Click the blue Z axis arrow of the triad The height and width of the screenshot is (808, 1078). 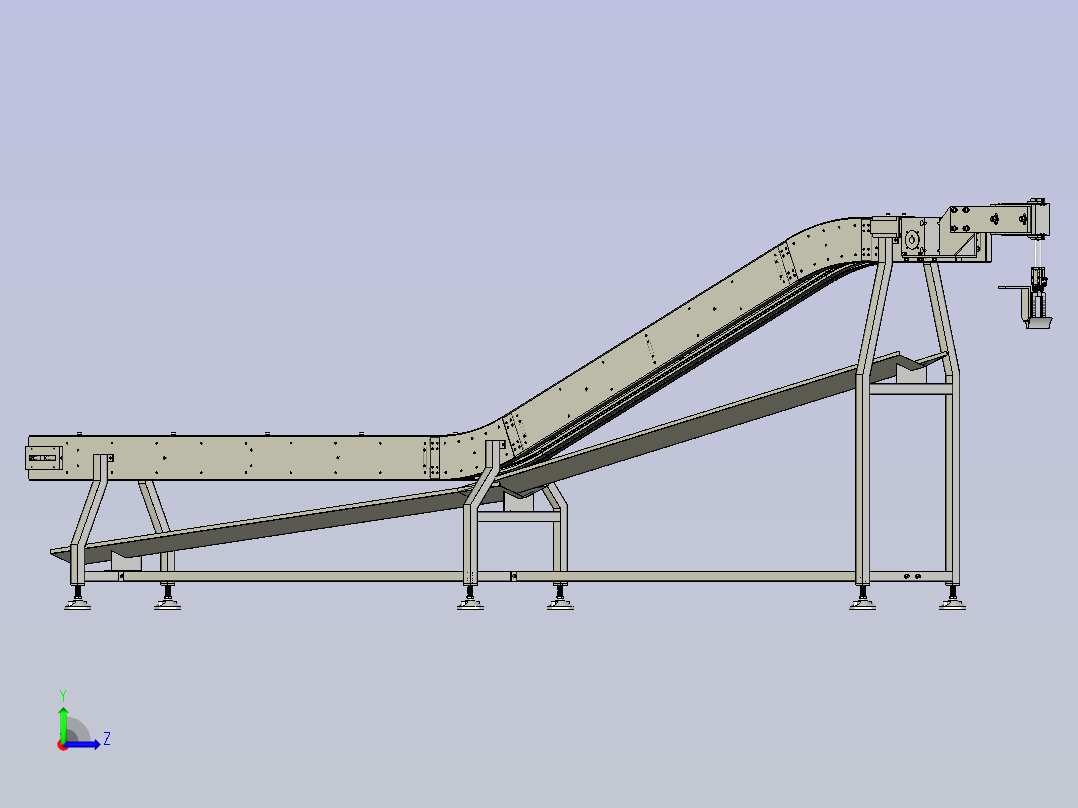pos(84,744)
